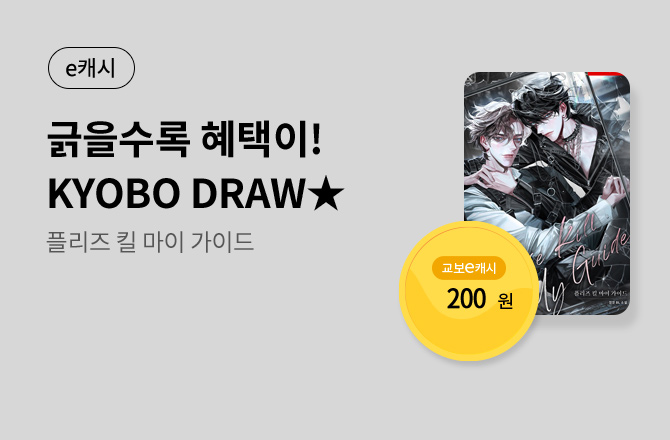Click the small Korean title on cover
The width and height of the screenshot is (670, 440).
[x=600, y=294]
